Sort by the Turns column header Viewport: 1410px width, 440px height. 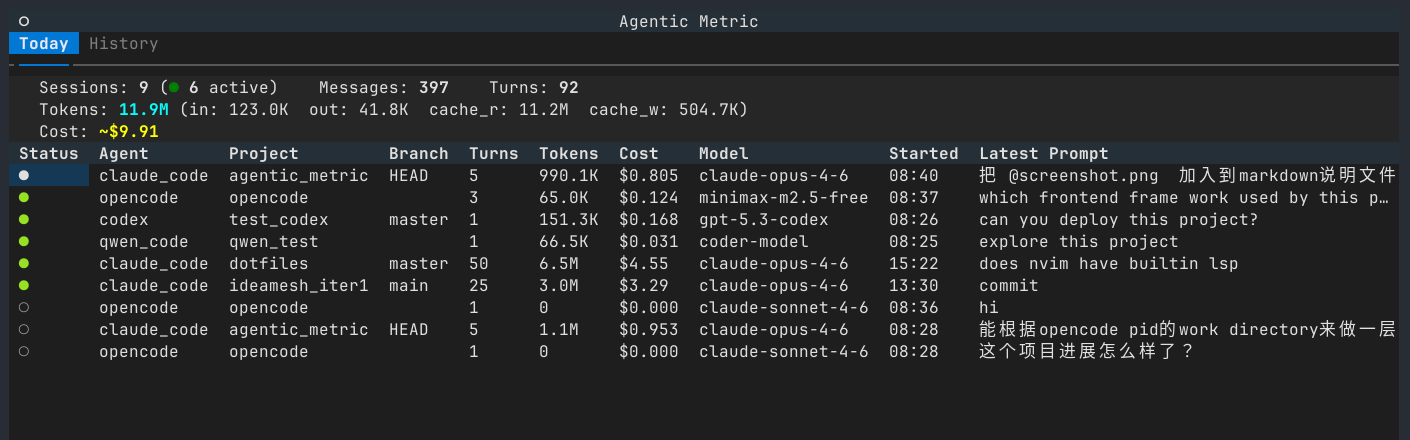pyautogui.click(x=494, y=153)
